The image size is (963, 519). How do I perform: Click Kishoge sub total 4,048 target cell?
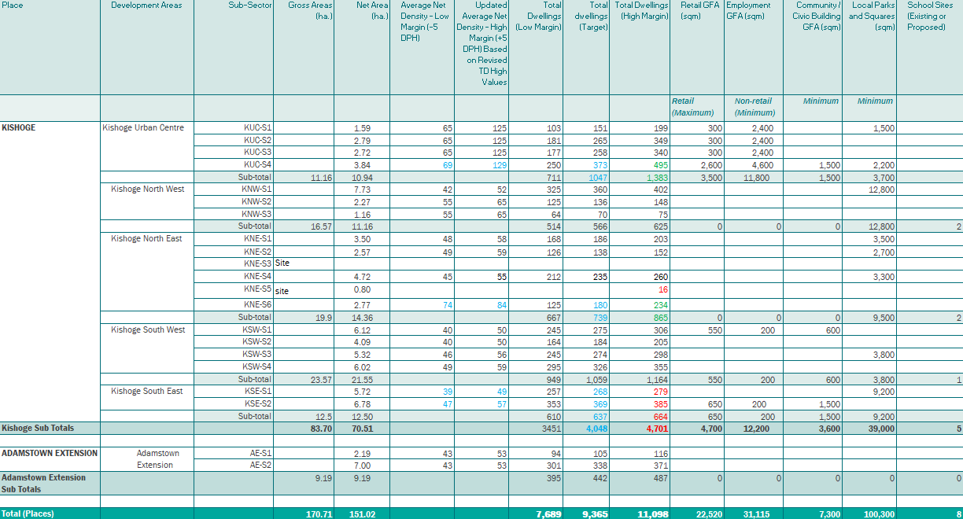[x=596, y=429]
